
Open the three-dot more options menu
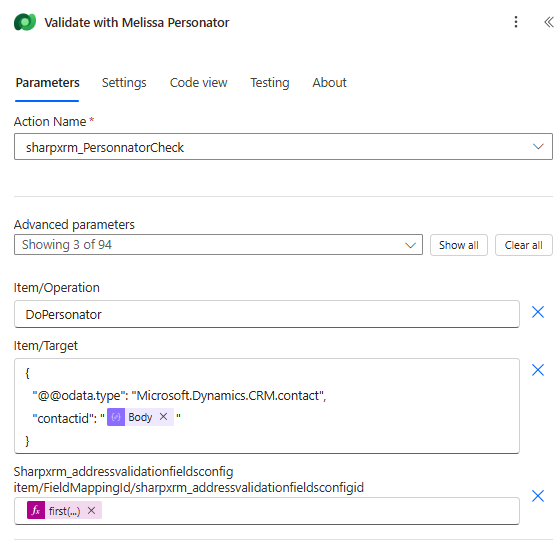516,22
